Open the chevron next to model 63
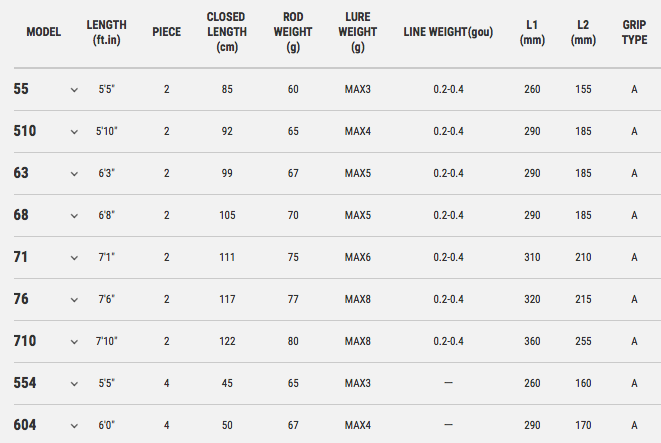The width and height of the screenshot is (661, 443). click(74, 174)
